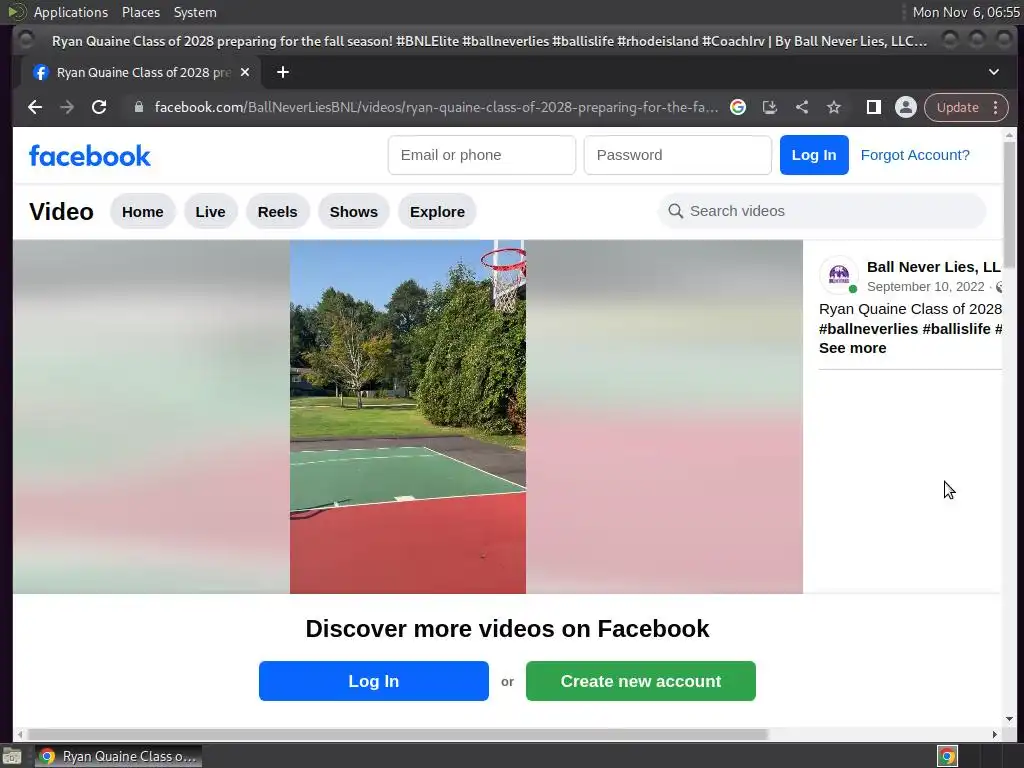Image resolution: width=1024 pixels, height=768 pixels.
Task: Click the scroll-left arrow at bottom
Action: (x=20, y=734)
